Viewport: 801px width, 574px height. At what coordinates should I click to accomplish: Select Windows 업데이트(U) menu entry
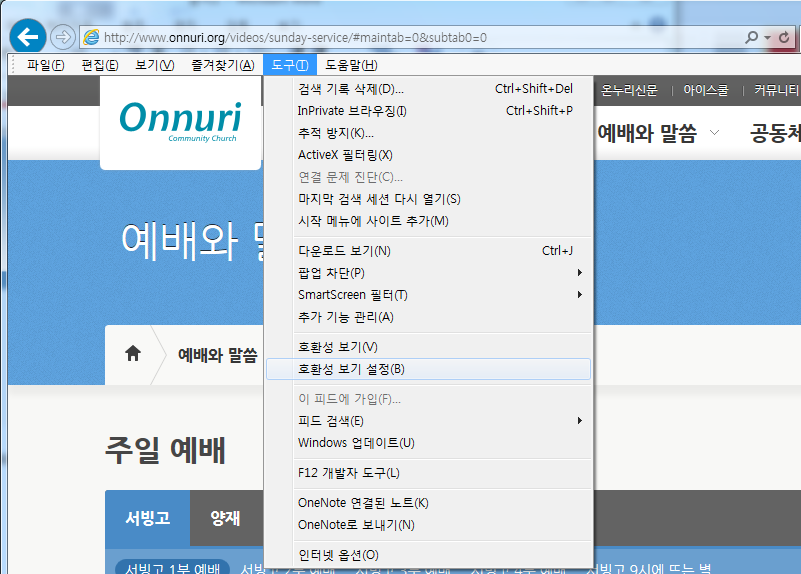coord(428,443)
